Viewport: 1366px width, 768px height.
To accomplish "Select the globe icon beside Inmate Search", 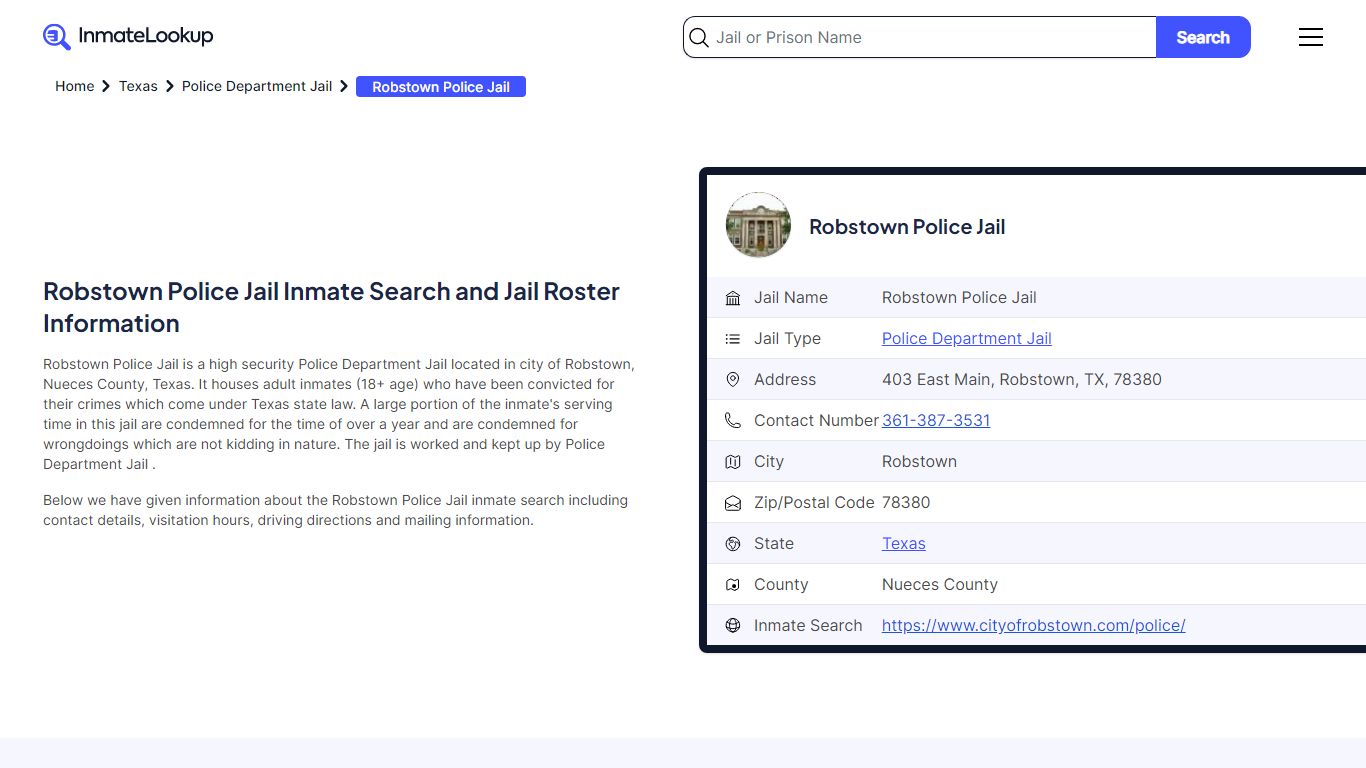I will 733,625.
